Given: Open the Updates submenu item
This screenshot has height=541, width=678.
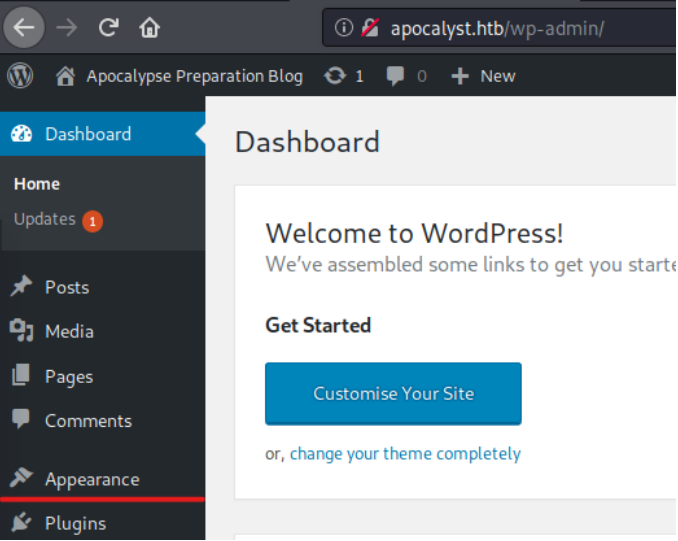Looking at the screenshot, I should point(45,219).
